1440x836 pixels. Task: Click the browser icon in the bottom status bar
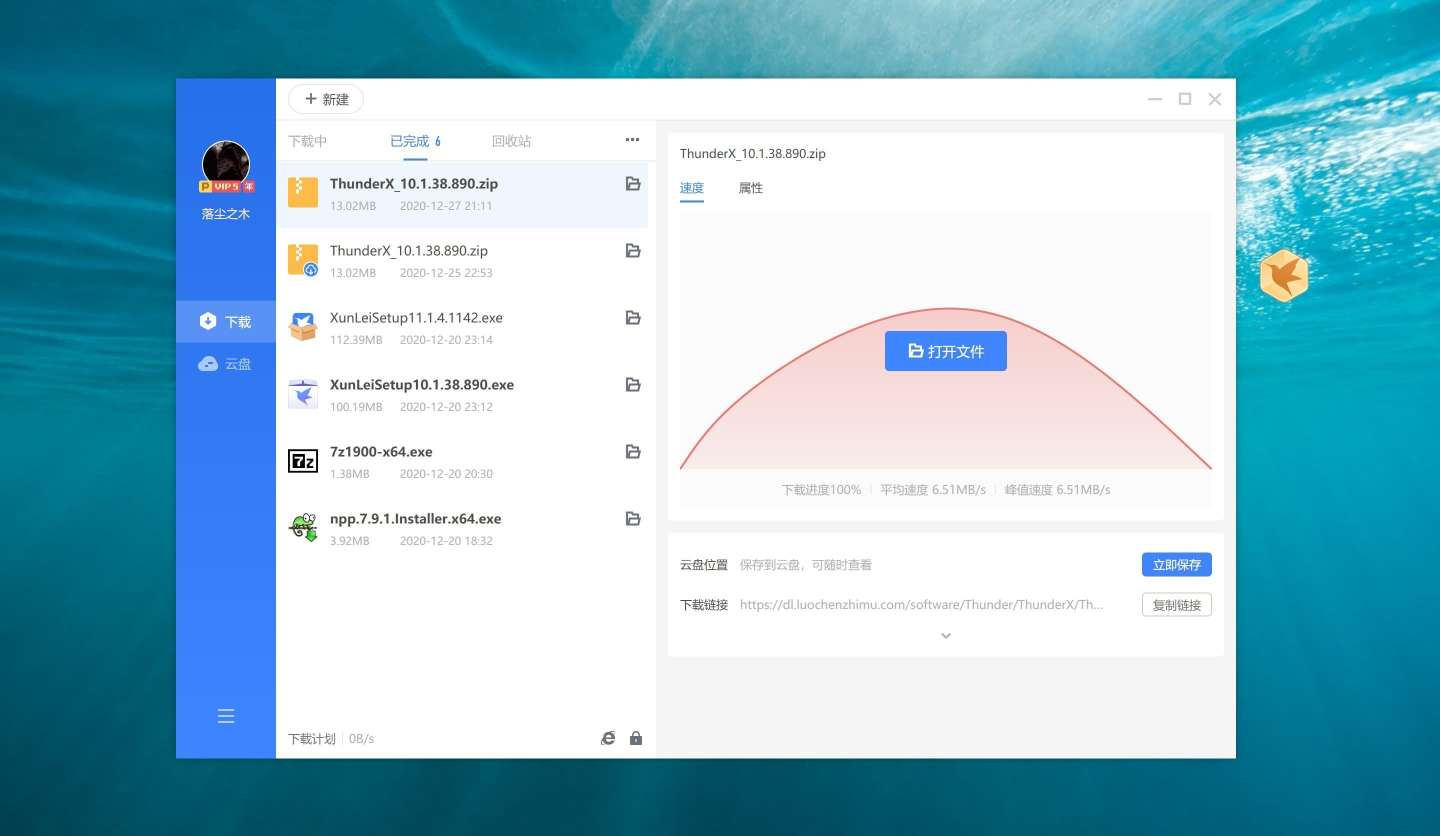pyautogui.click(x=608, y=738)
